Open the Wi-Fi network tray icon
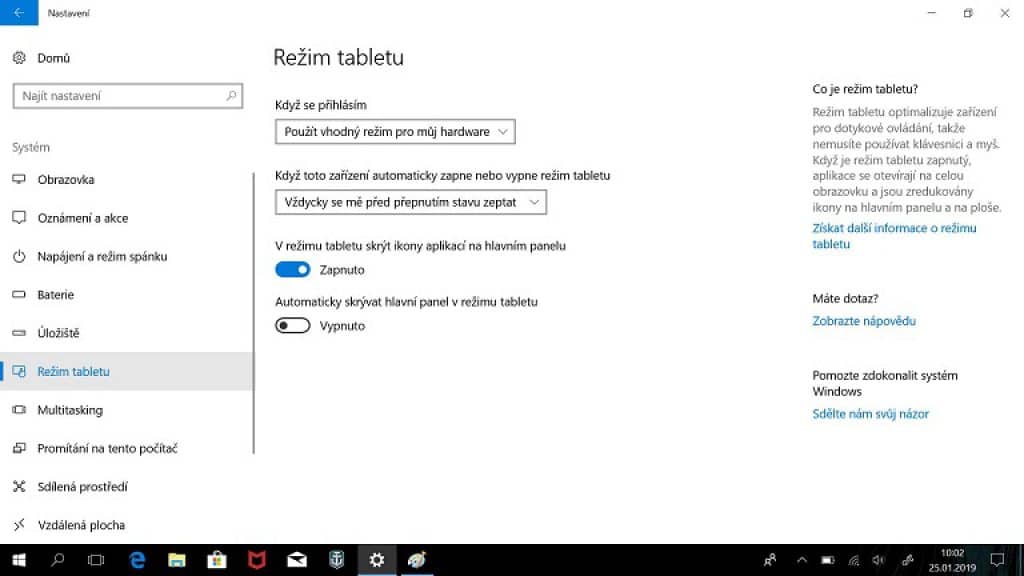This screenshot has height=576, width=1024. 854,560
